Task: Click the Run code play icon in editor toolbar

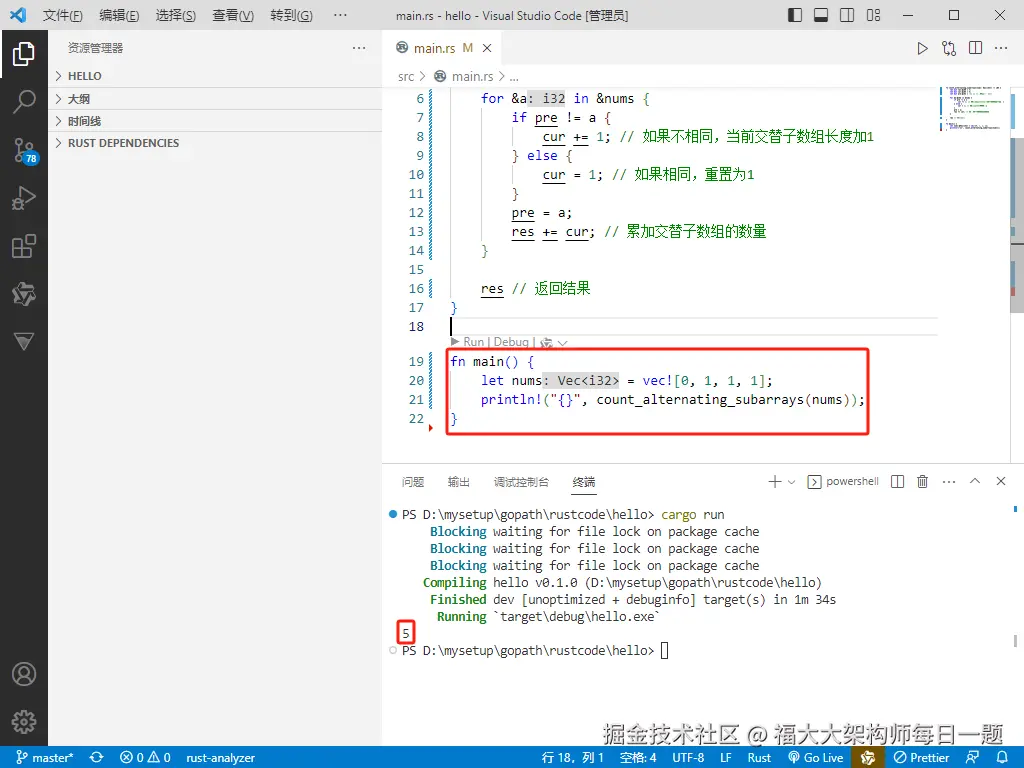Action: point(922,48)
